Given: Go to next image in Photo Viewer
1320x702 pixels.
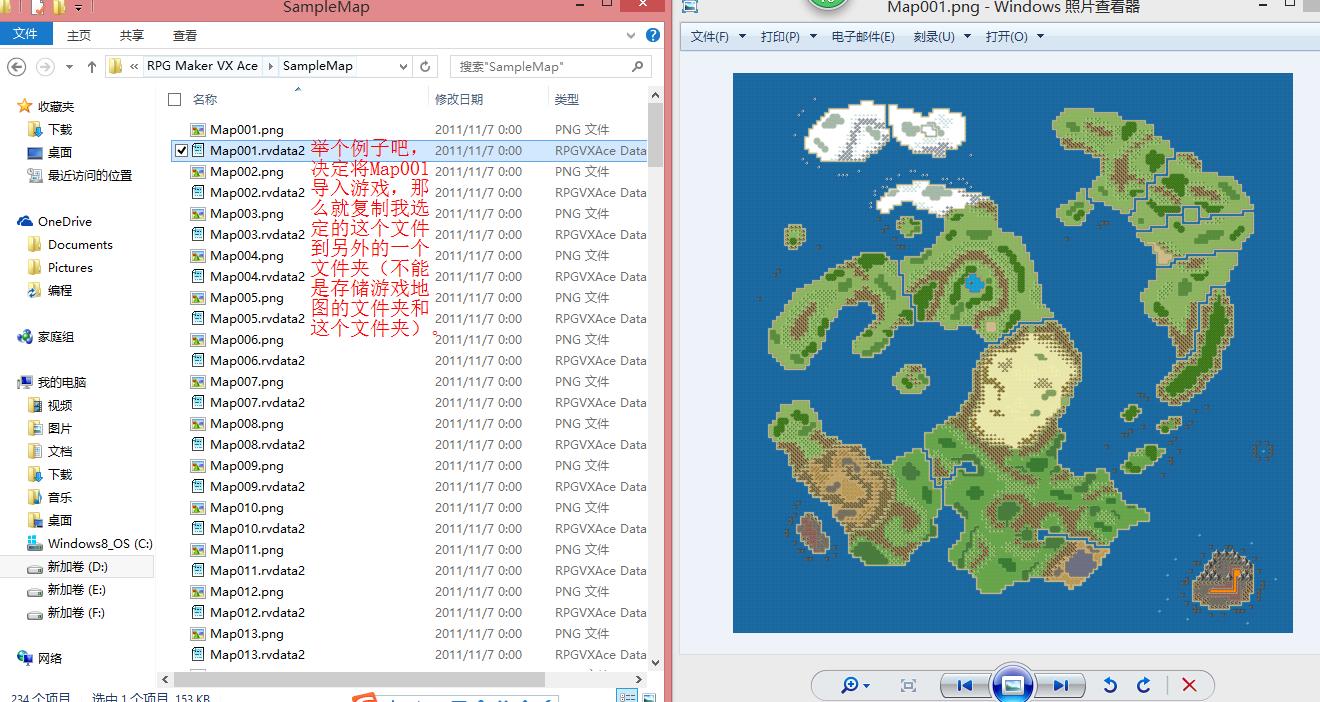Looking at the screenshot, I should click(1060, 685).
